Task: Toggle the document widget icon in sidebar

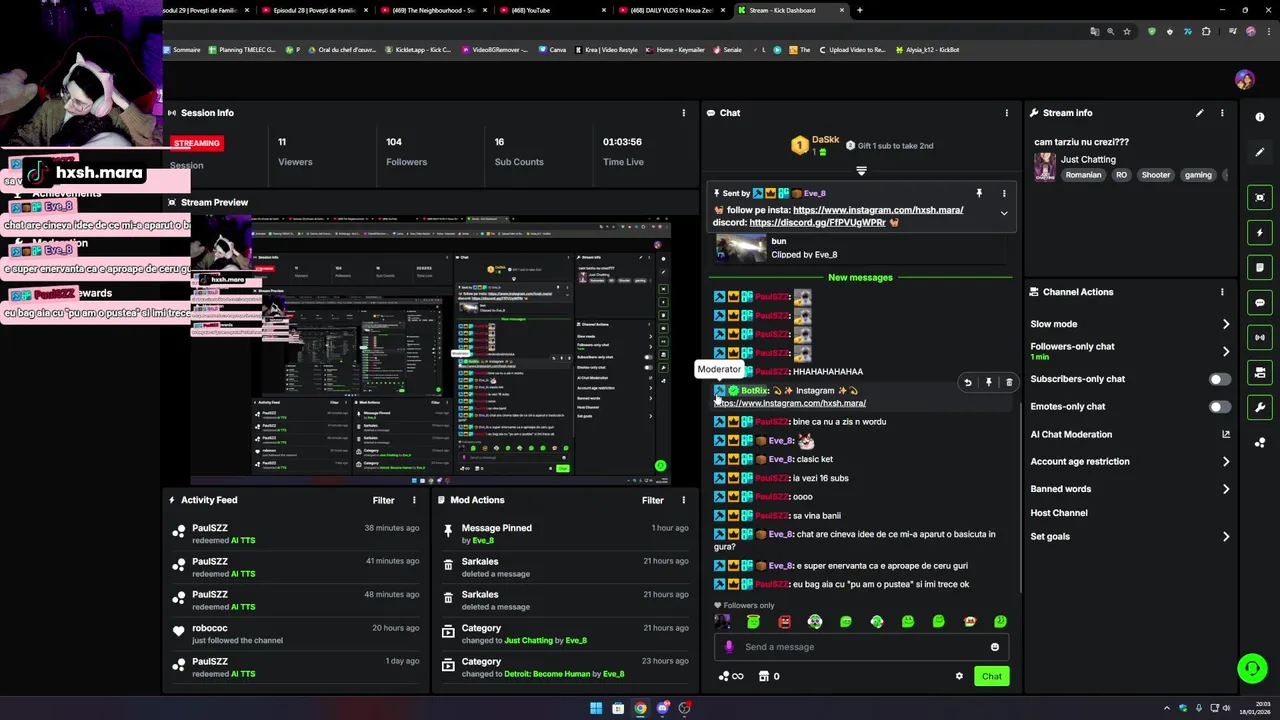Action: (x=1260, y=267)
